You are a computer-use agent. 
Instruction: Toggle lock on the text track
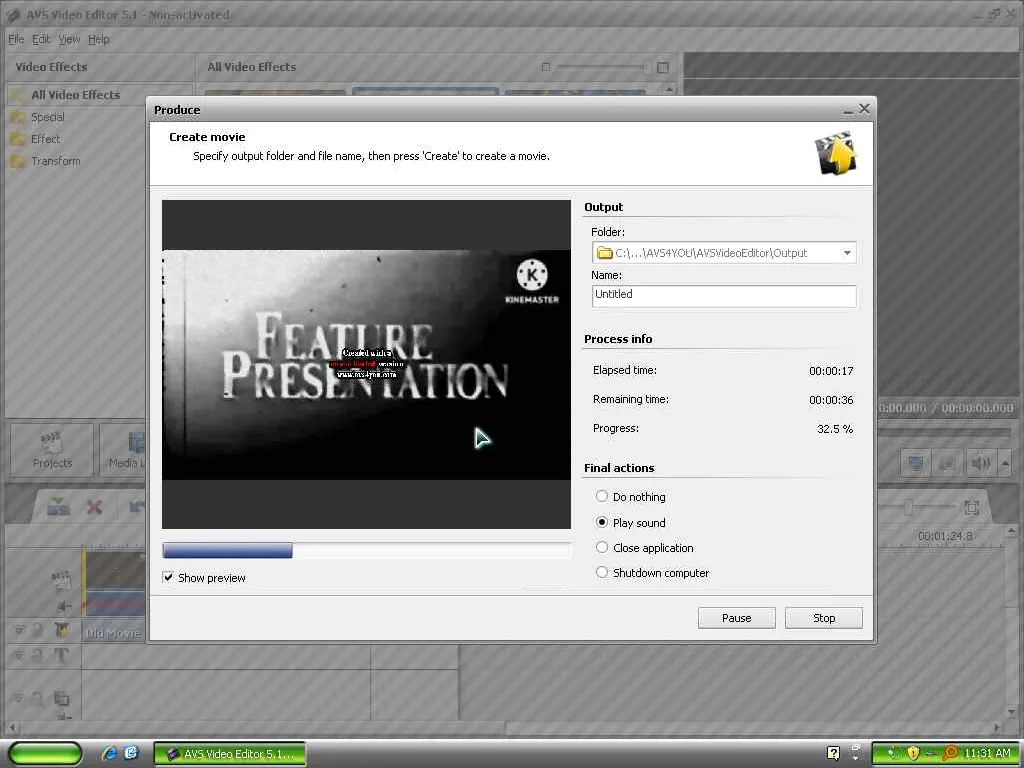(x=37, y=655)
